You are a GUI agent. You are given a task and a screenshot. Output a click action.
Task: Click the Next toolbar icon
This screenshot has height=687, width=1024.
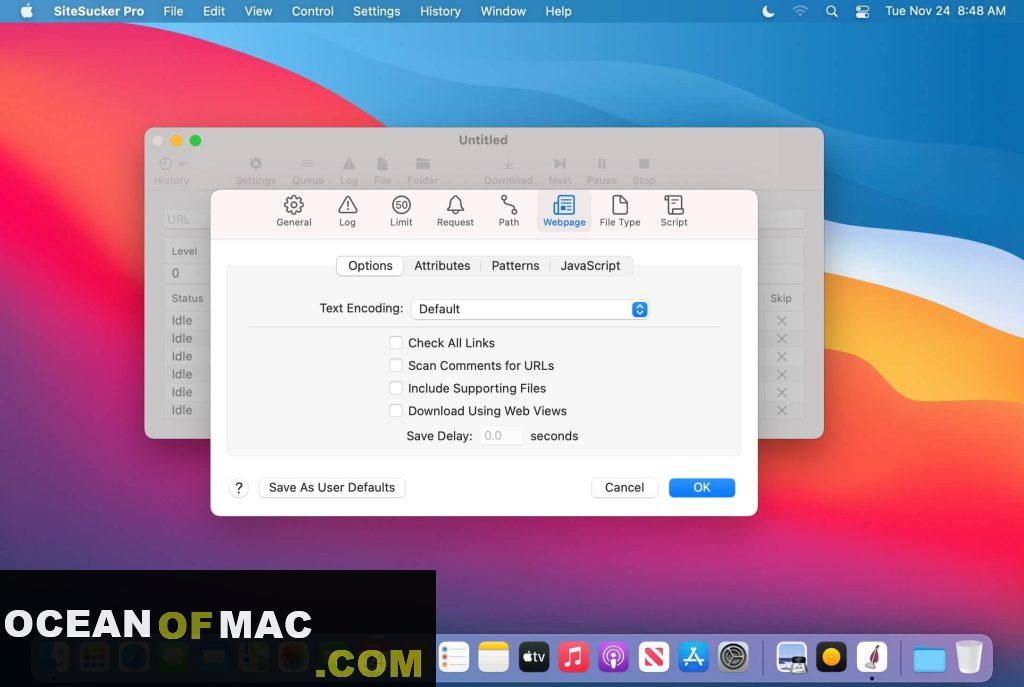tap(560, 164)
